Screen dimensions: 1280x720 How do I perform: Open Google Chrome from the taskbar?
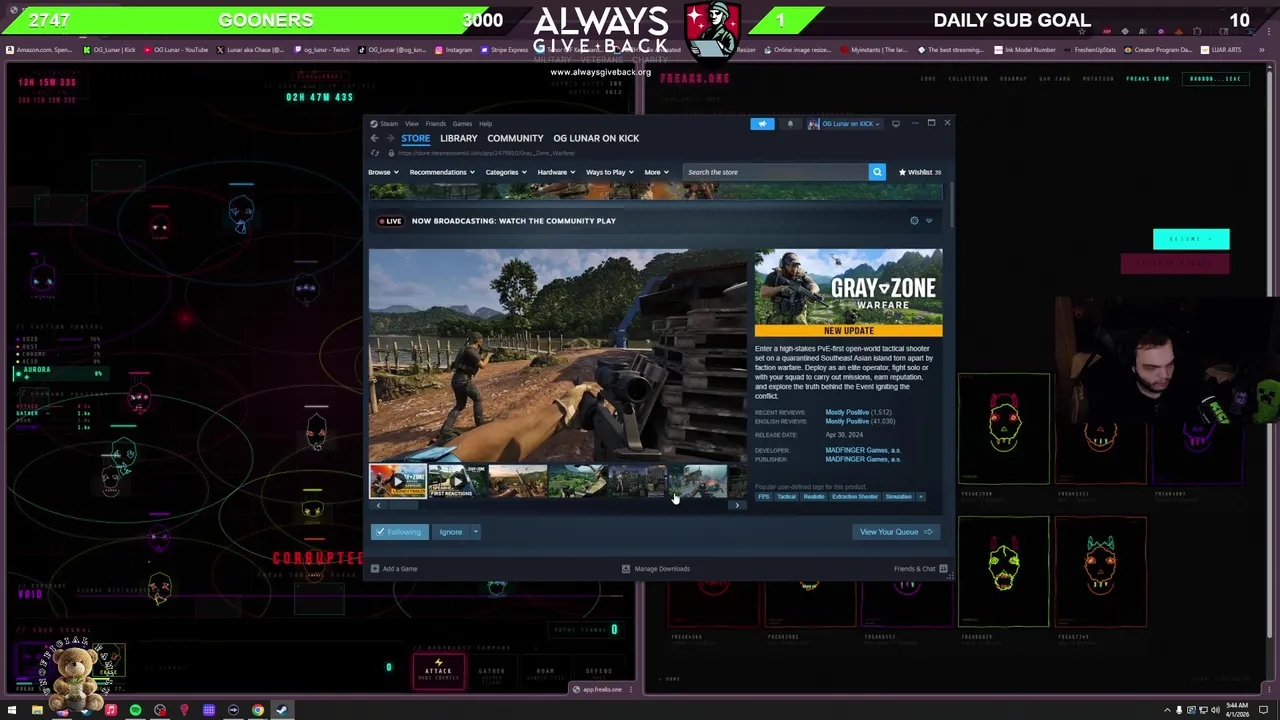click(258, 710)
